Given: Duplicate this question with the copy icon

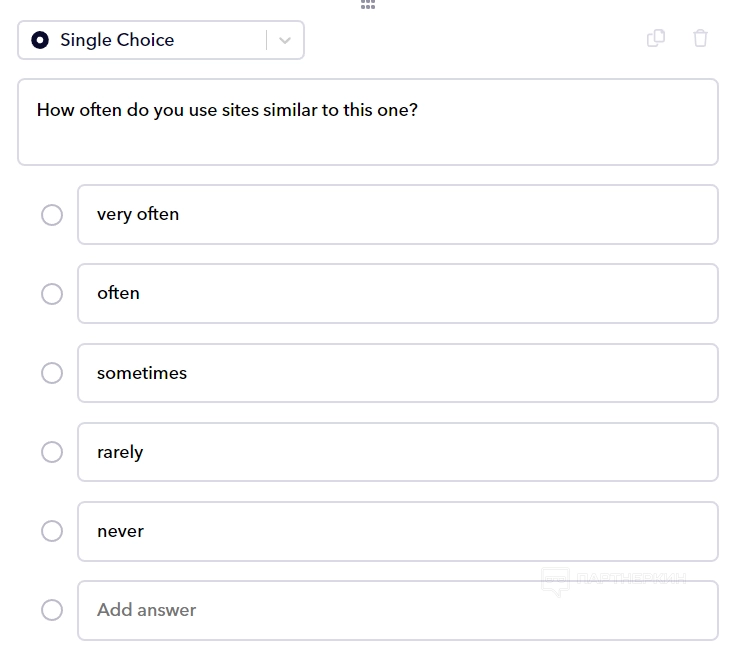Looking at the screenshot, I should click(x=656, y=39).
